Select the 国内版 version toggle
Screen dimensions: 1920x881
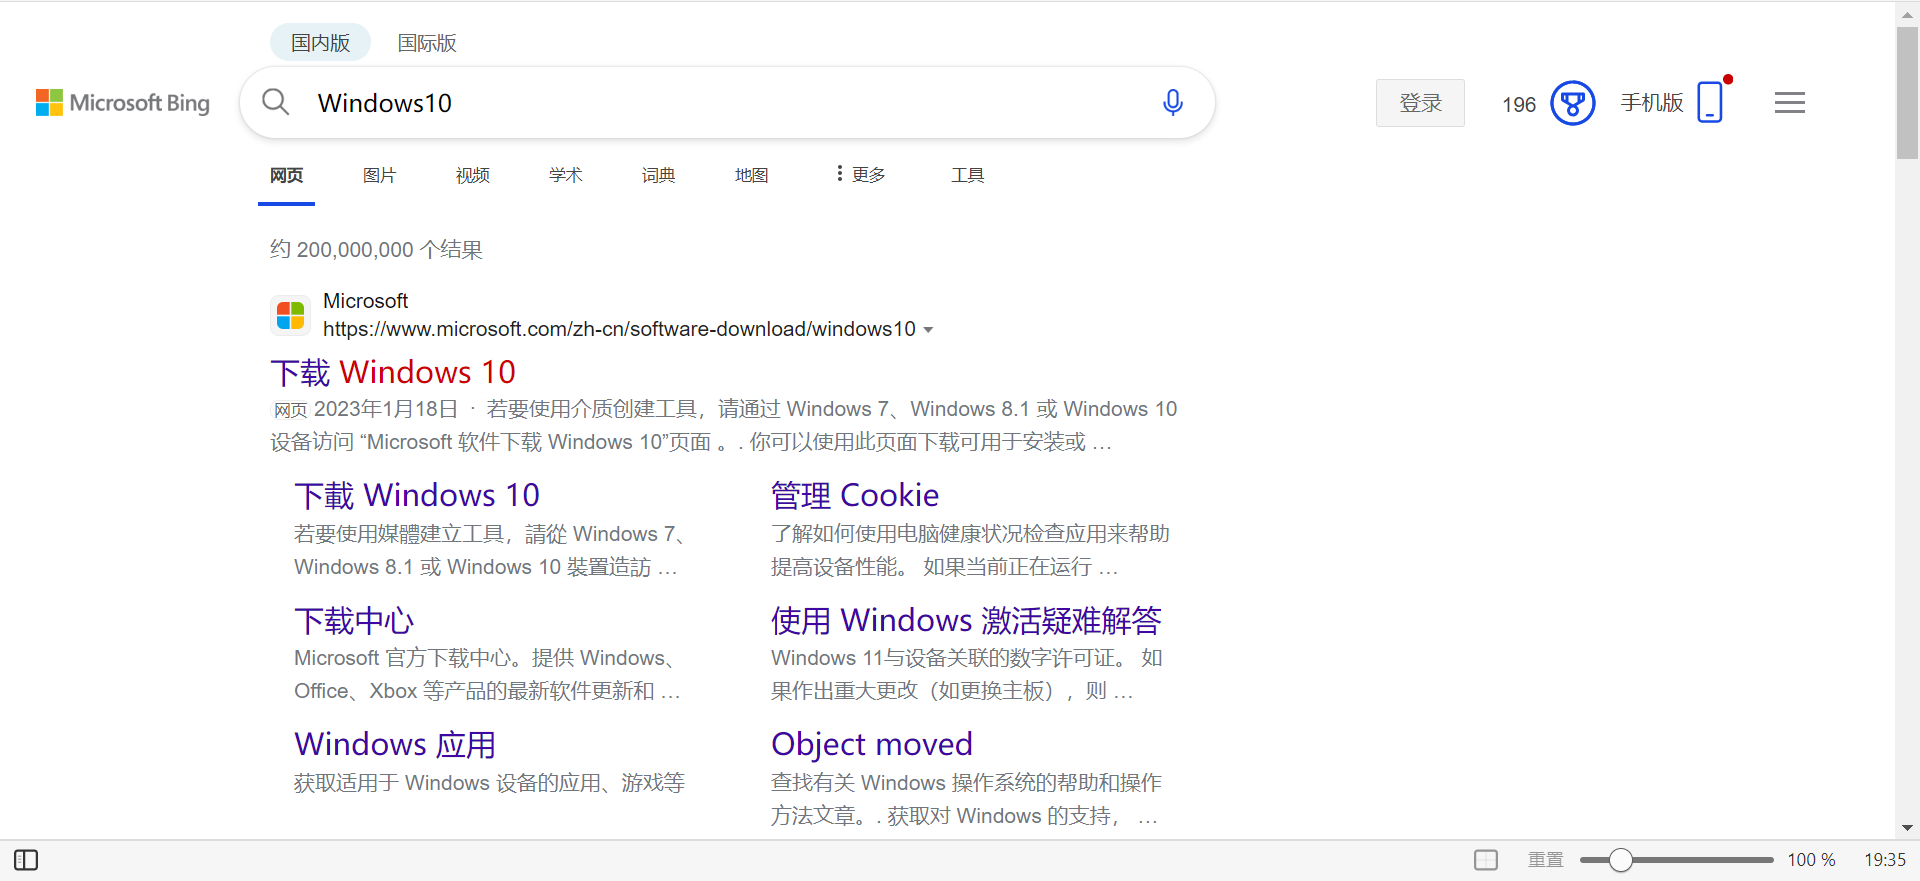coord(320,43)
